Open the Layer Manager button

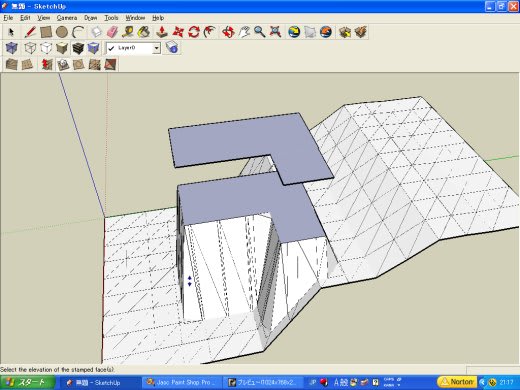pos(172,48)
